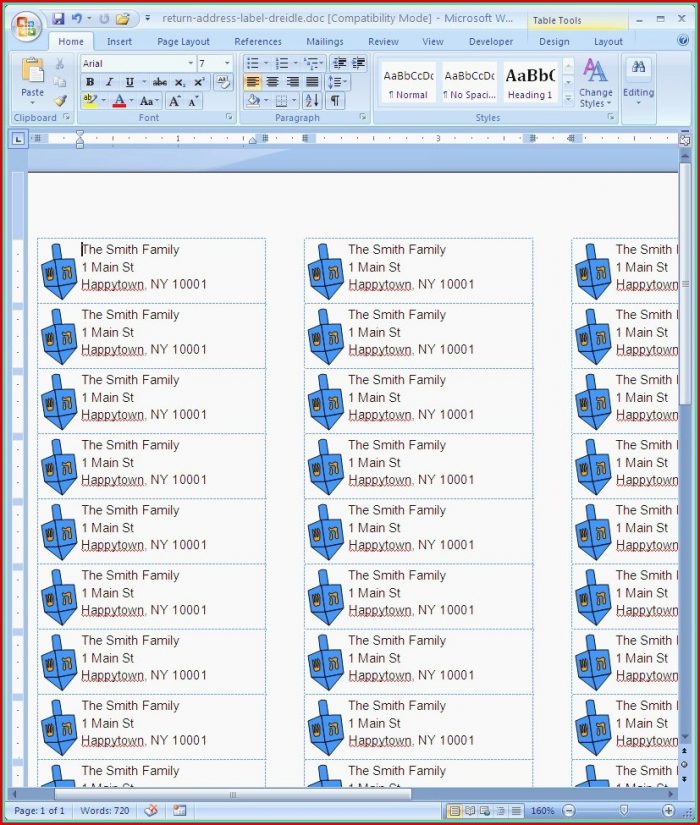Screen dimensions: 700x825
Task: Open the Arial font name dropdown
Action: point(191,63)
